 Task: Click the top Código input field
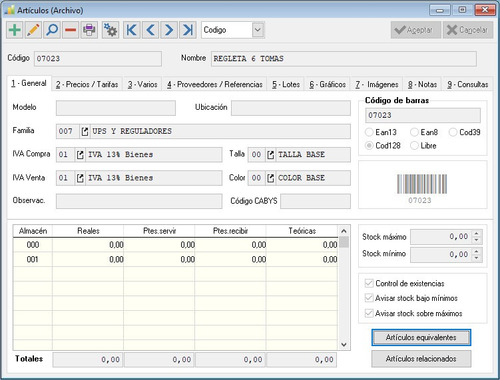(98, 59)
